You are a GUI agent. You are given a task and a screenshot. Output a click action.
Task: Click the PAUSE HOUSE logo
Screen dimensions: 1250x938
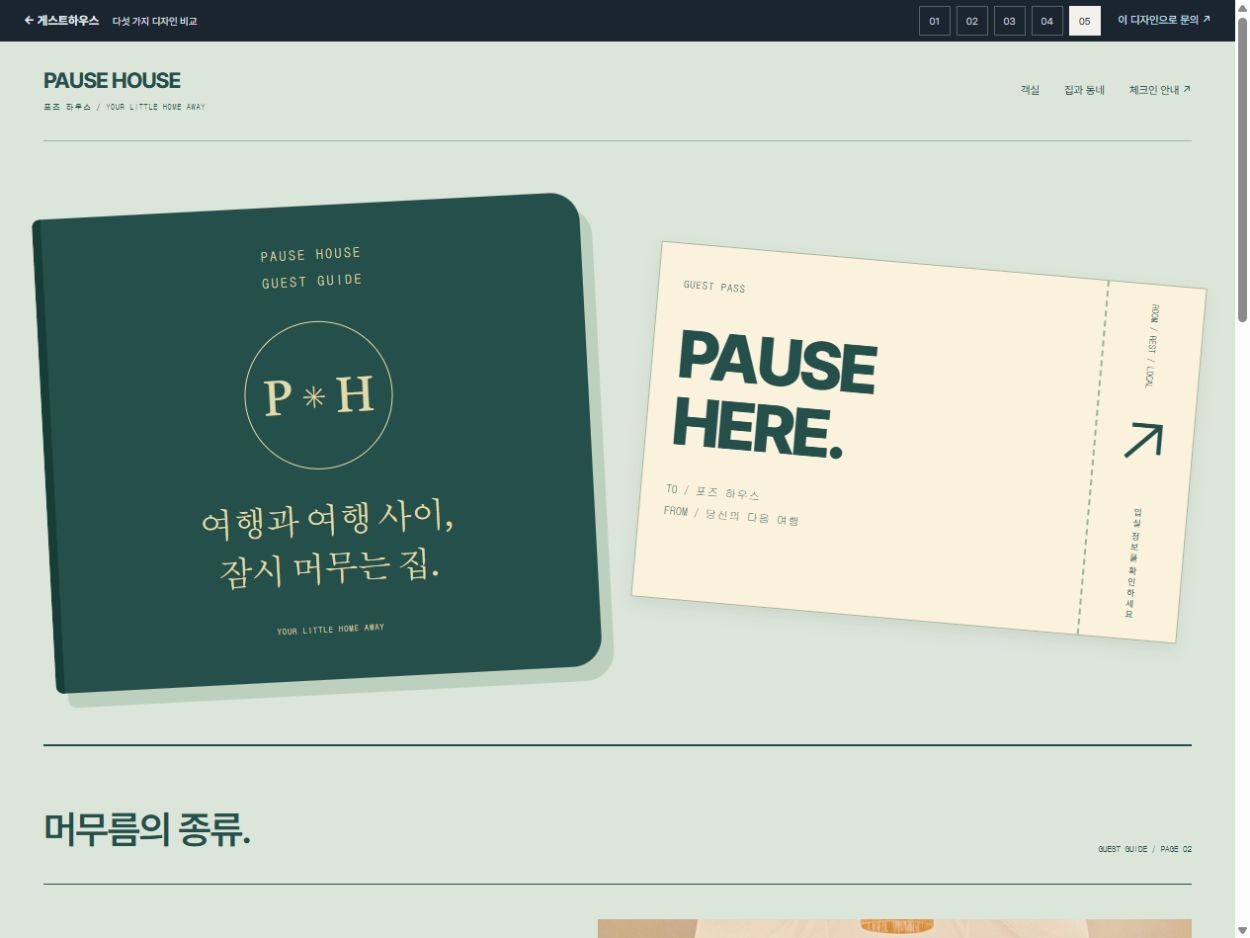pos(112,81)
